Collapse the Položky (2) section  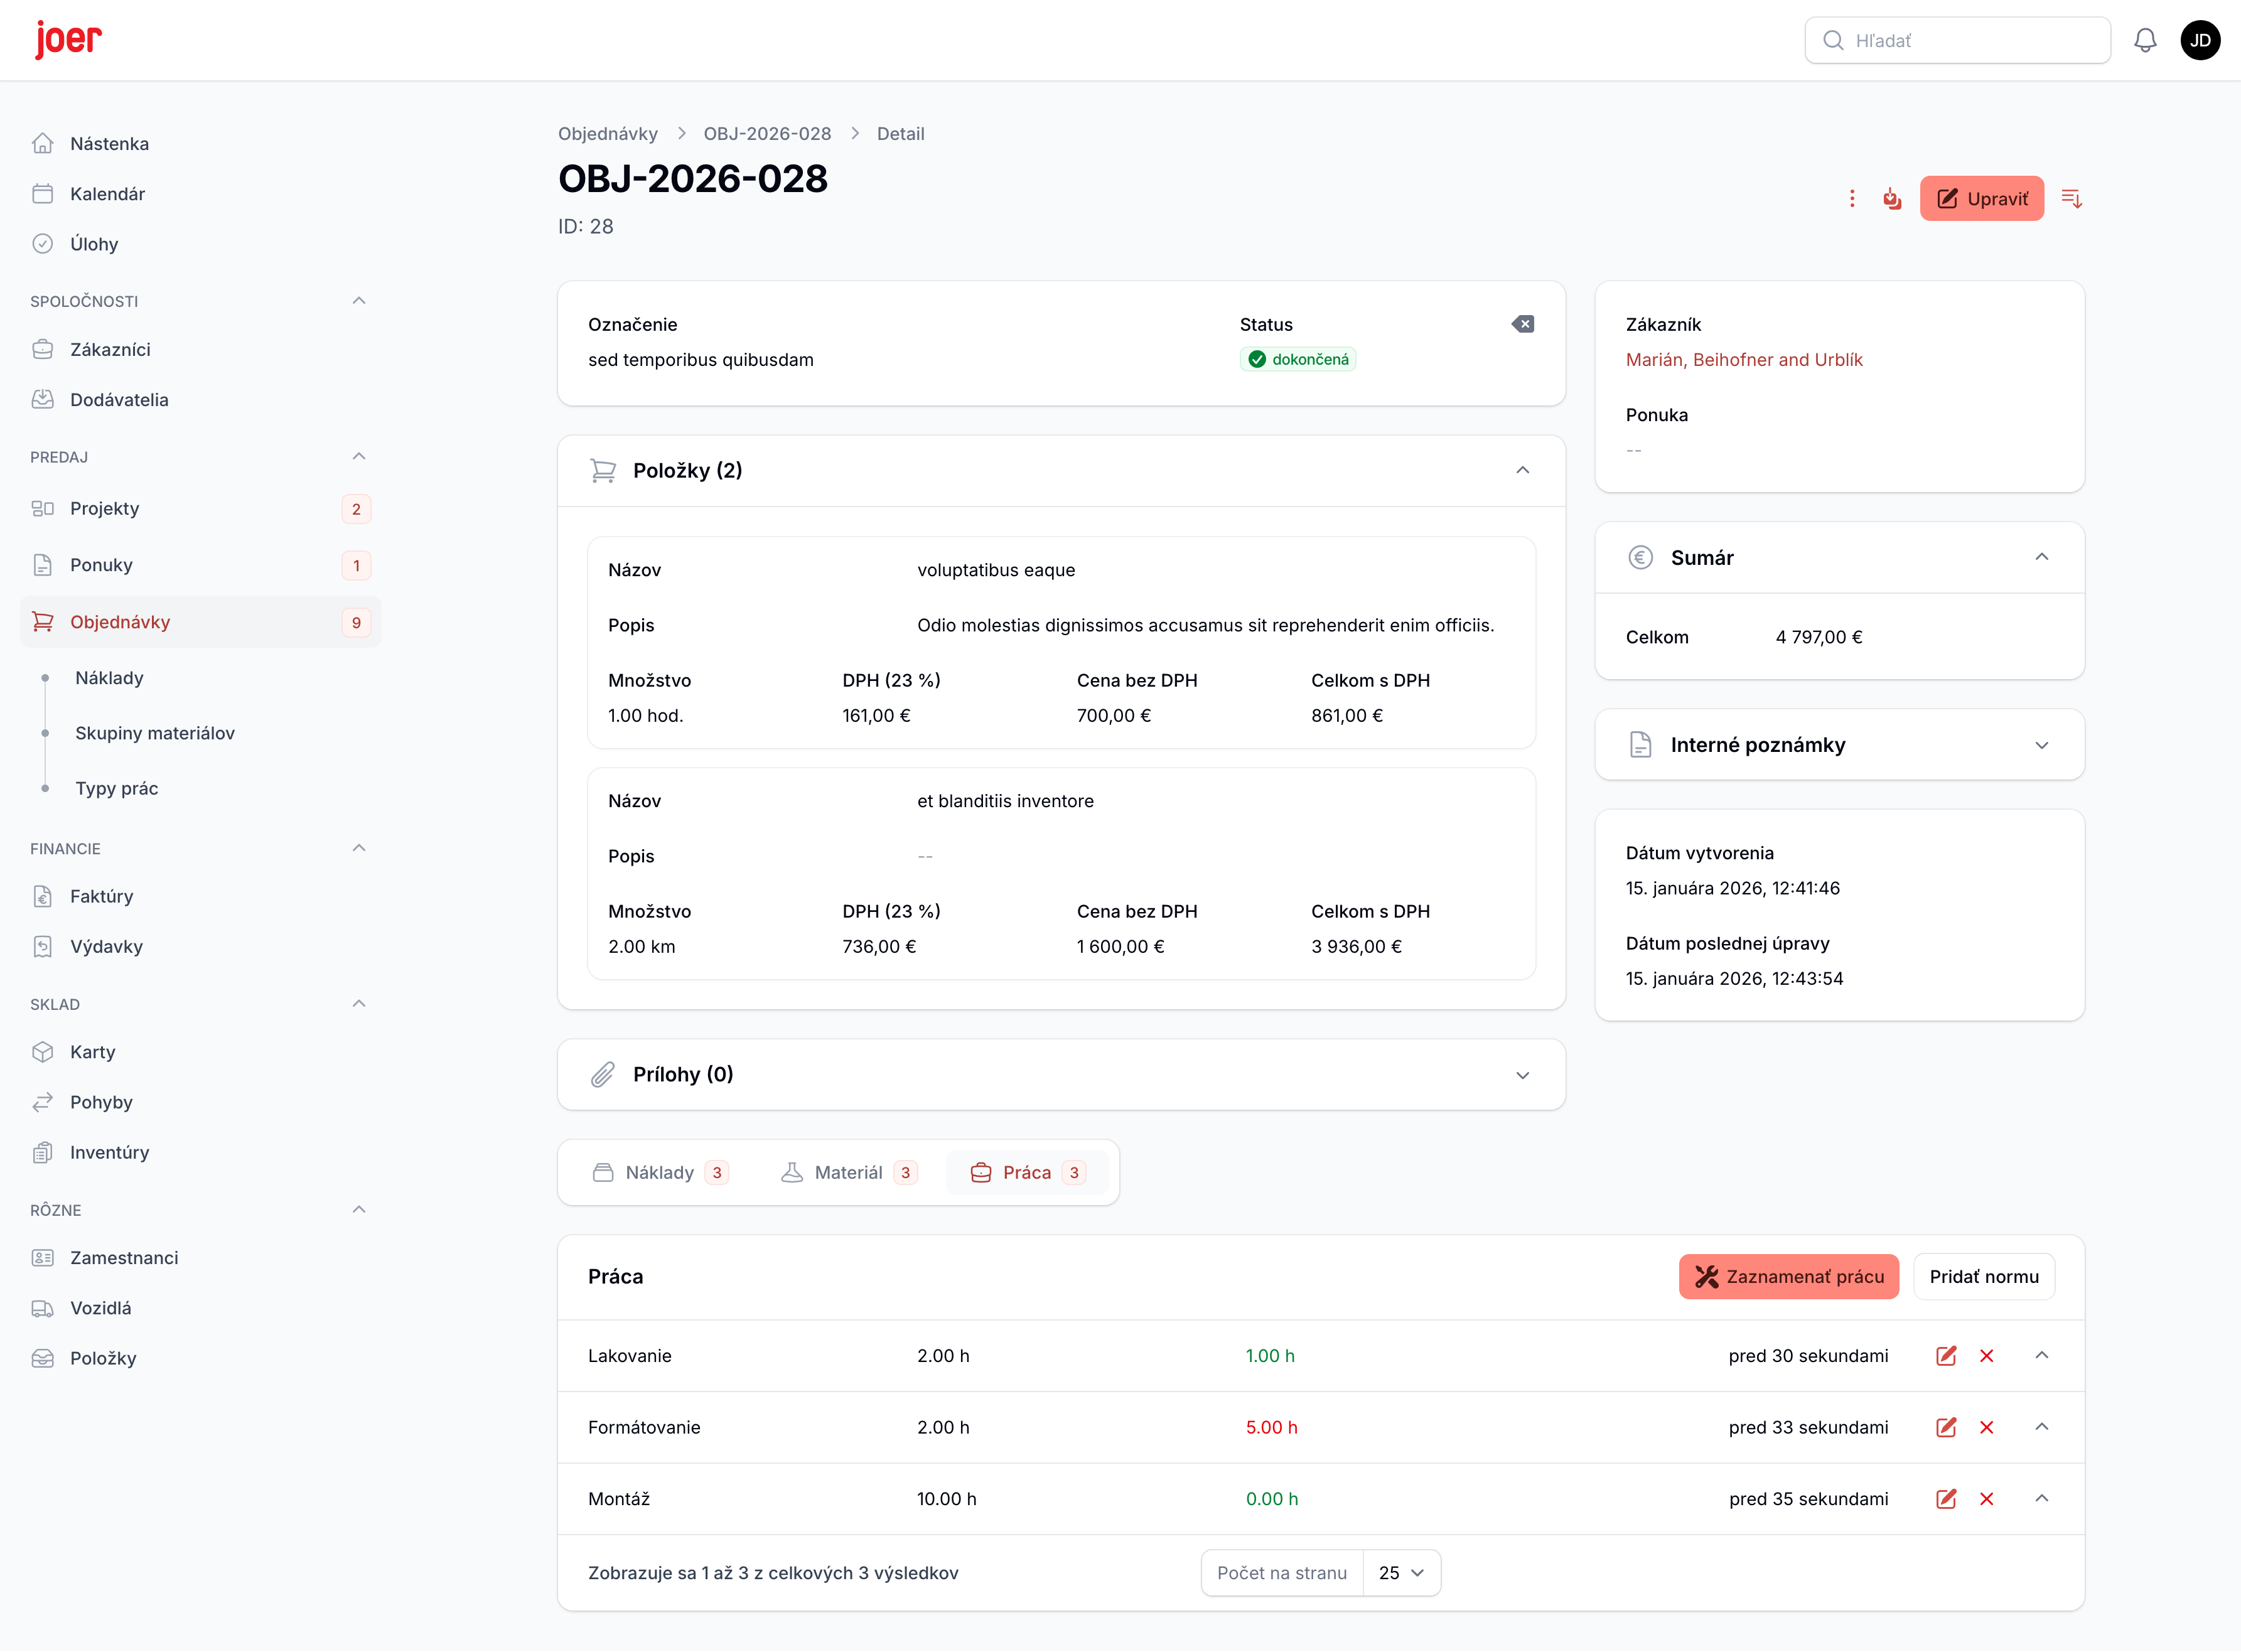point(1522,471)
